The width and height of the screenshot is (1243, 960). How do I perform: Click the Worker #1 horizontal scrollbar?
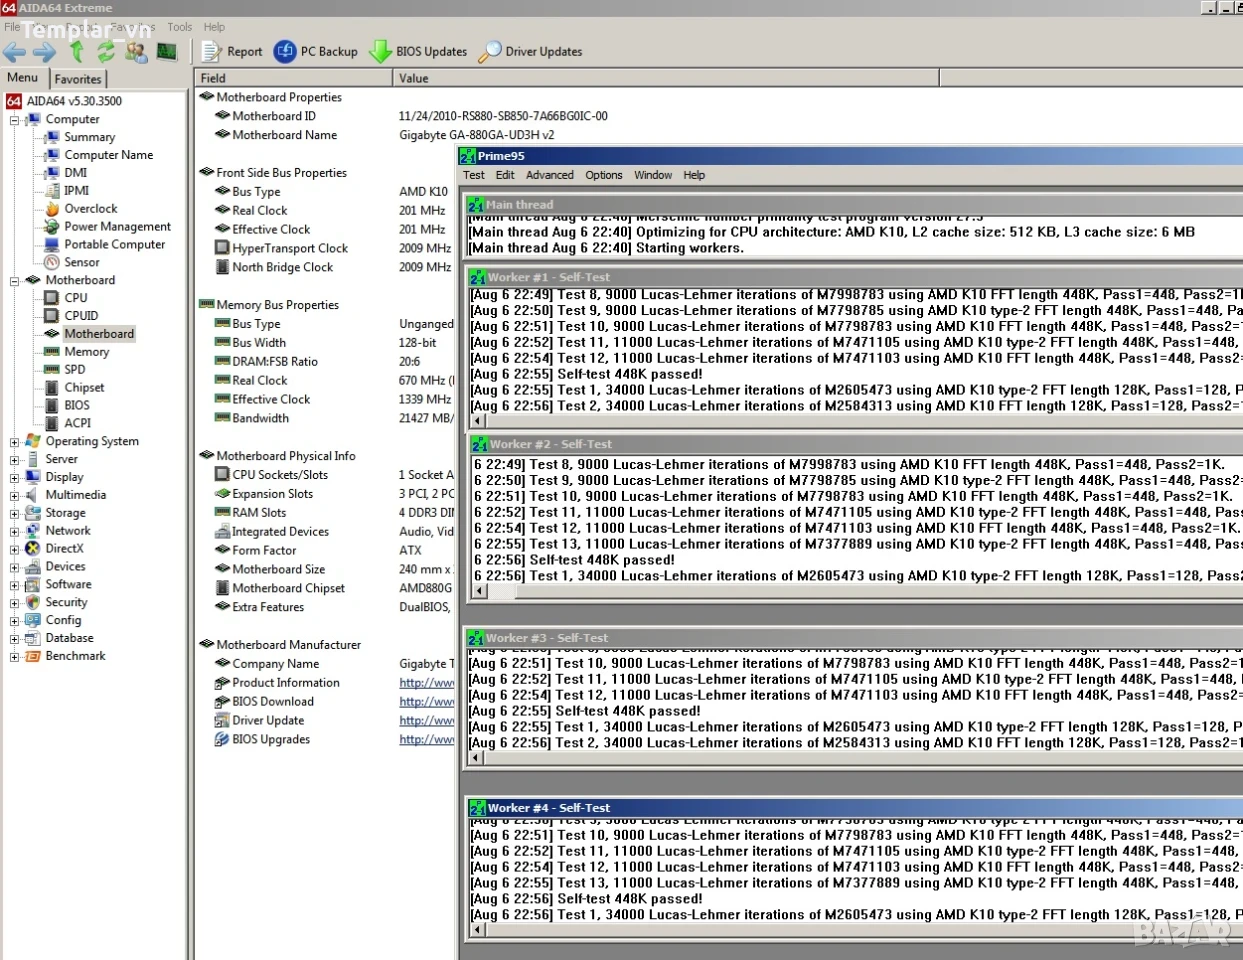(856, 421)
